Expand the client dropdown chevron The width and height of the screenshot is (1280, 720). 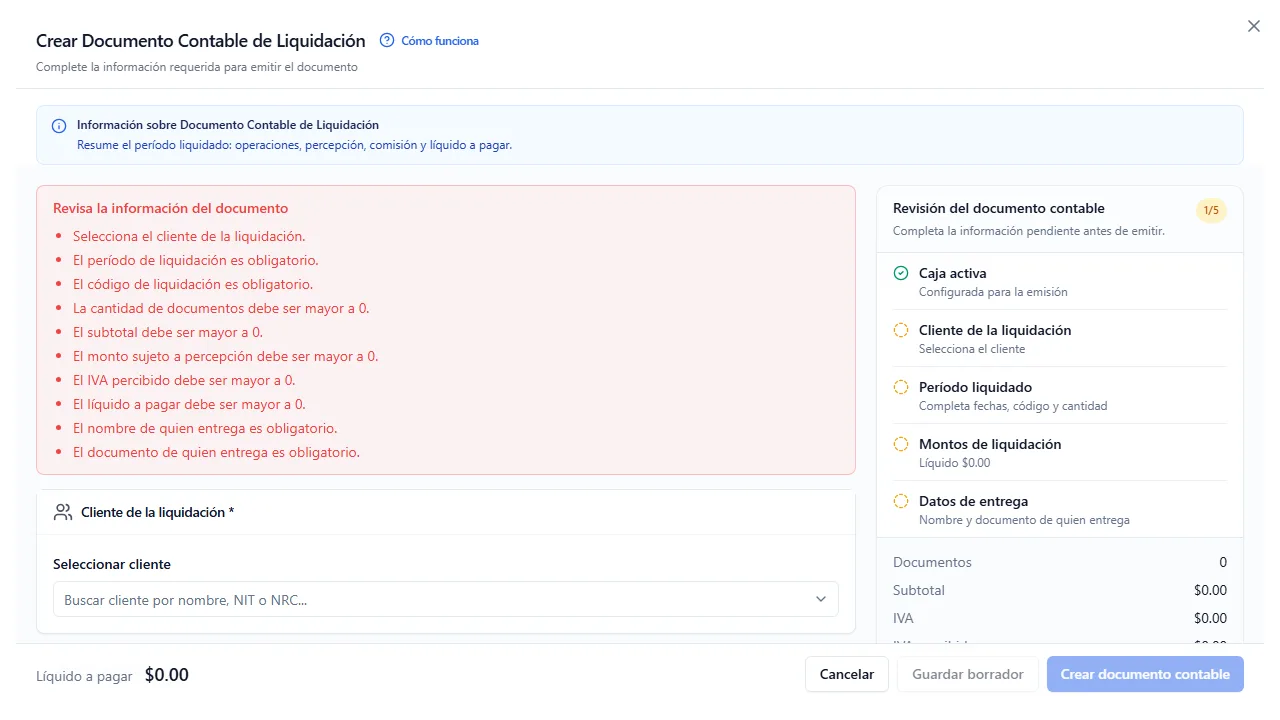tap(821, 599)
